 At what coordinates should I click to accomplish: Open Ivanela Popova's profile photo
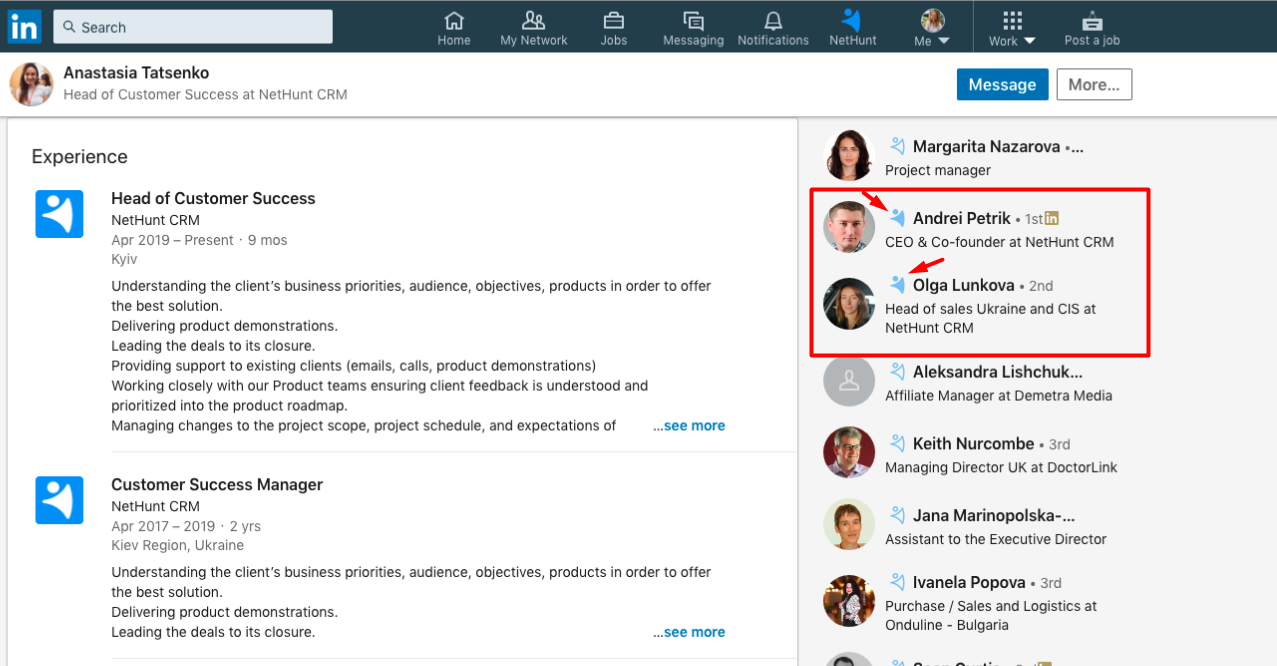849,600
